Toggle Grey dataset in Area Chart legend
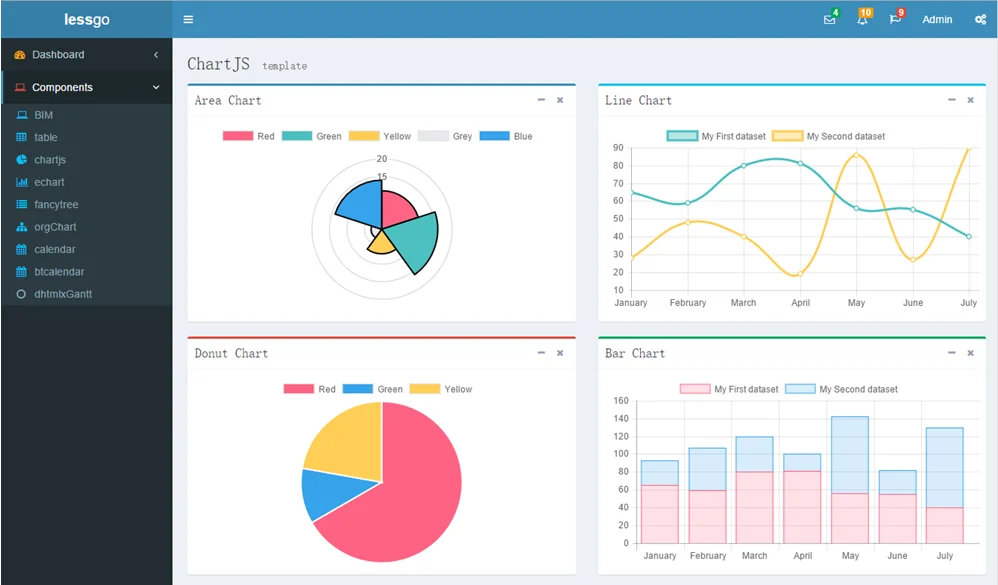This screenshot has width=998, height=585. [x=445, y=136]
